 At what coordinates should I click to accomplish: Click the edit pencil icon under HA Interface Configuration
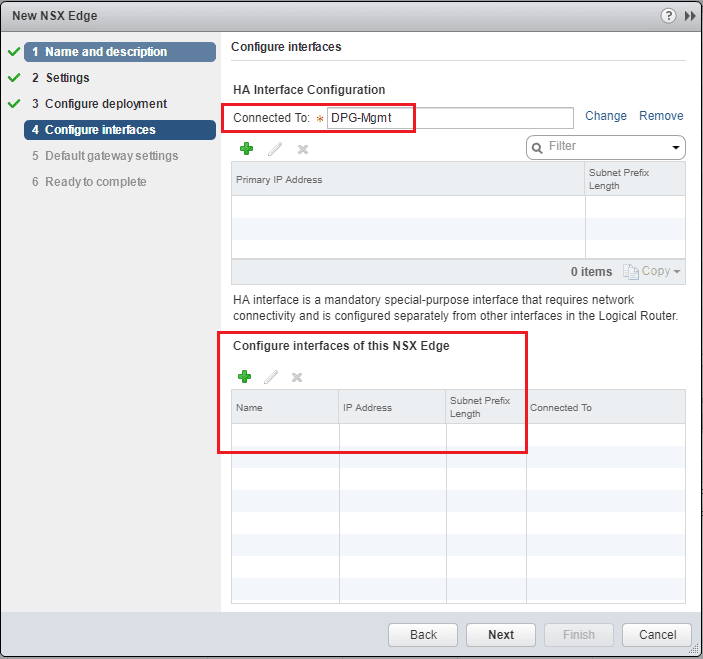[275, 149]
